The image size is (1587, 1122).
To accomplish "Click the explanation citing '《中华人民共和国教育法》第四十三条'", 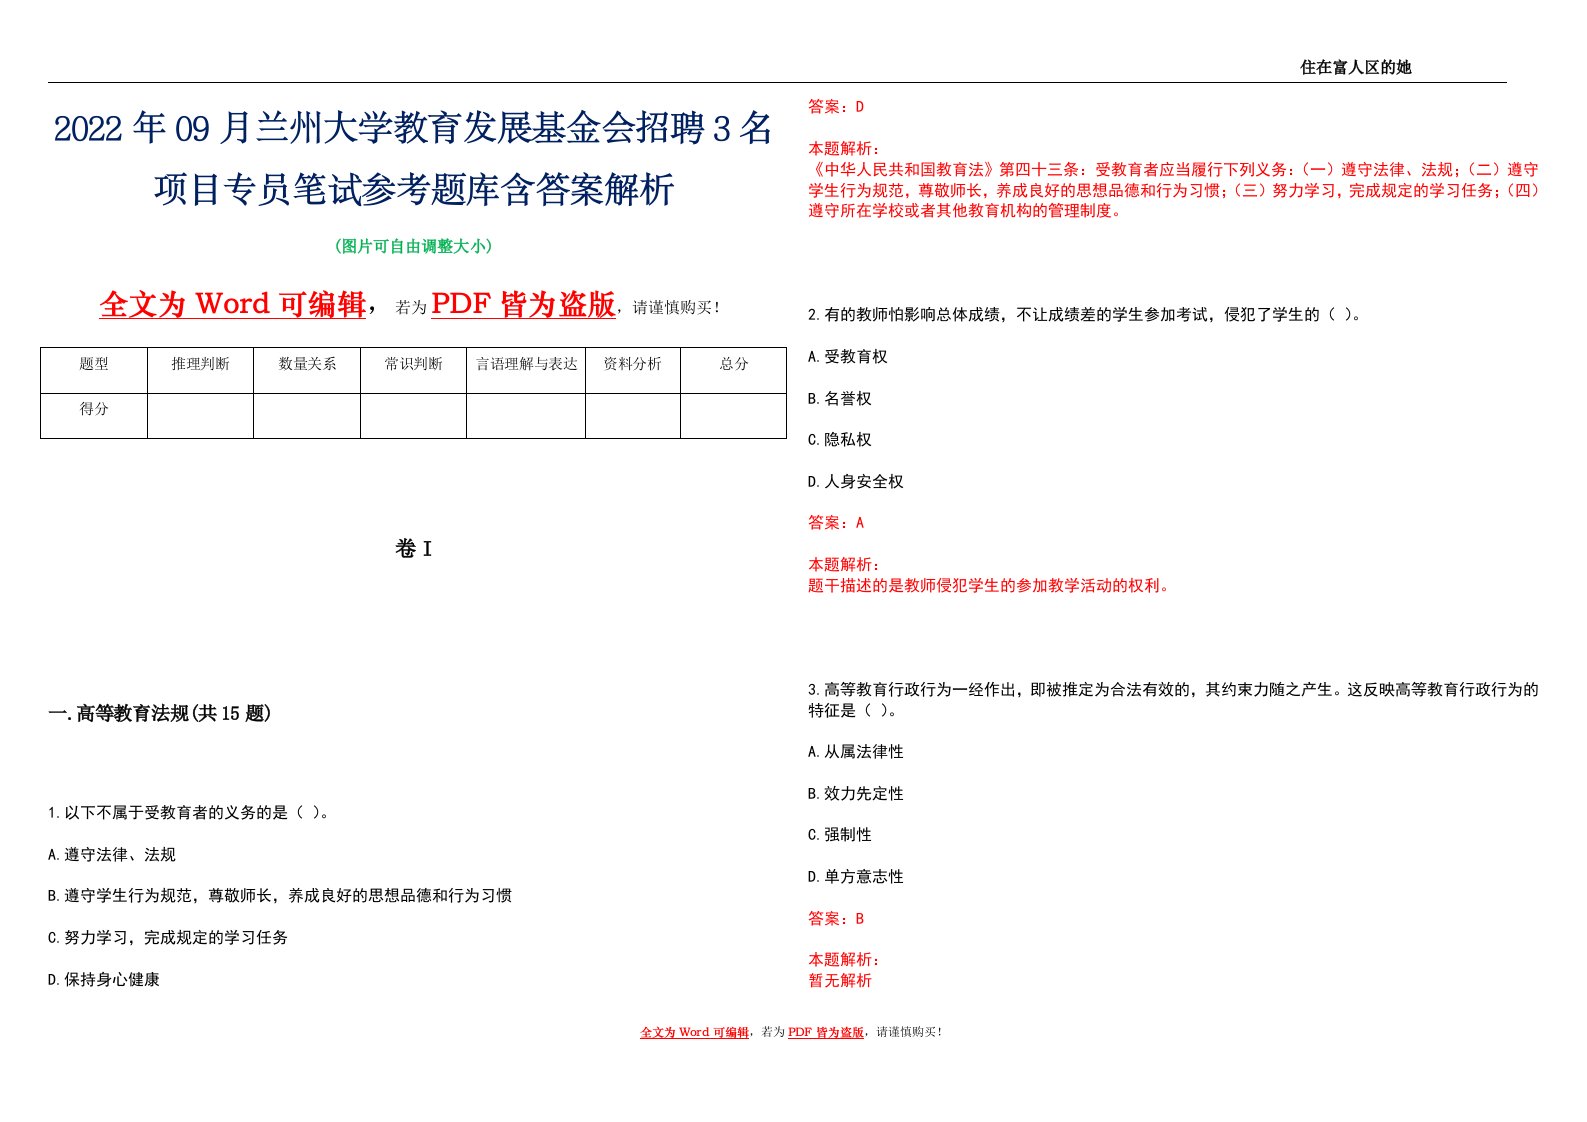I will [1174, 190].
